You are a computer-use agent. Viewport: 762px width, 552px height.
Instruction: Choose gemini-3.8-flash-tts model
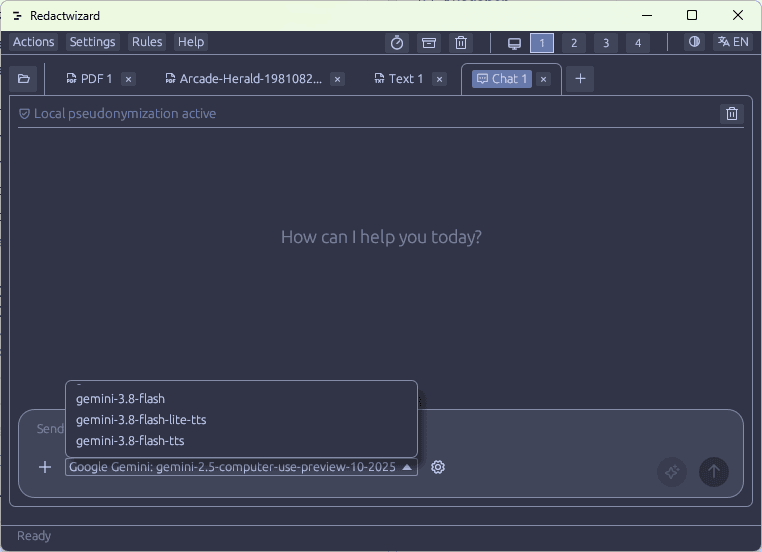tap(242, 441)
